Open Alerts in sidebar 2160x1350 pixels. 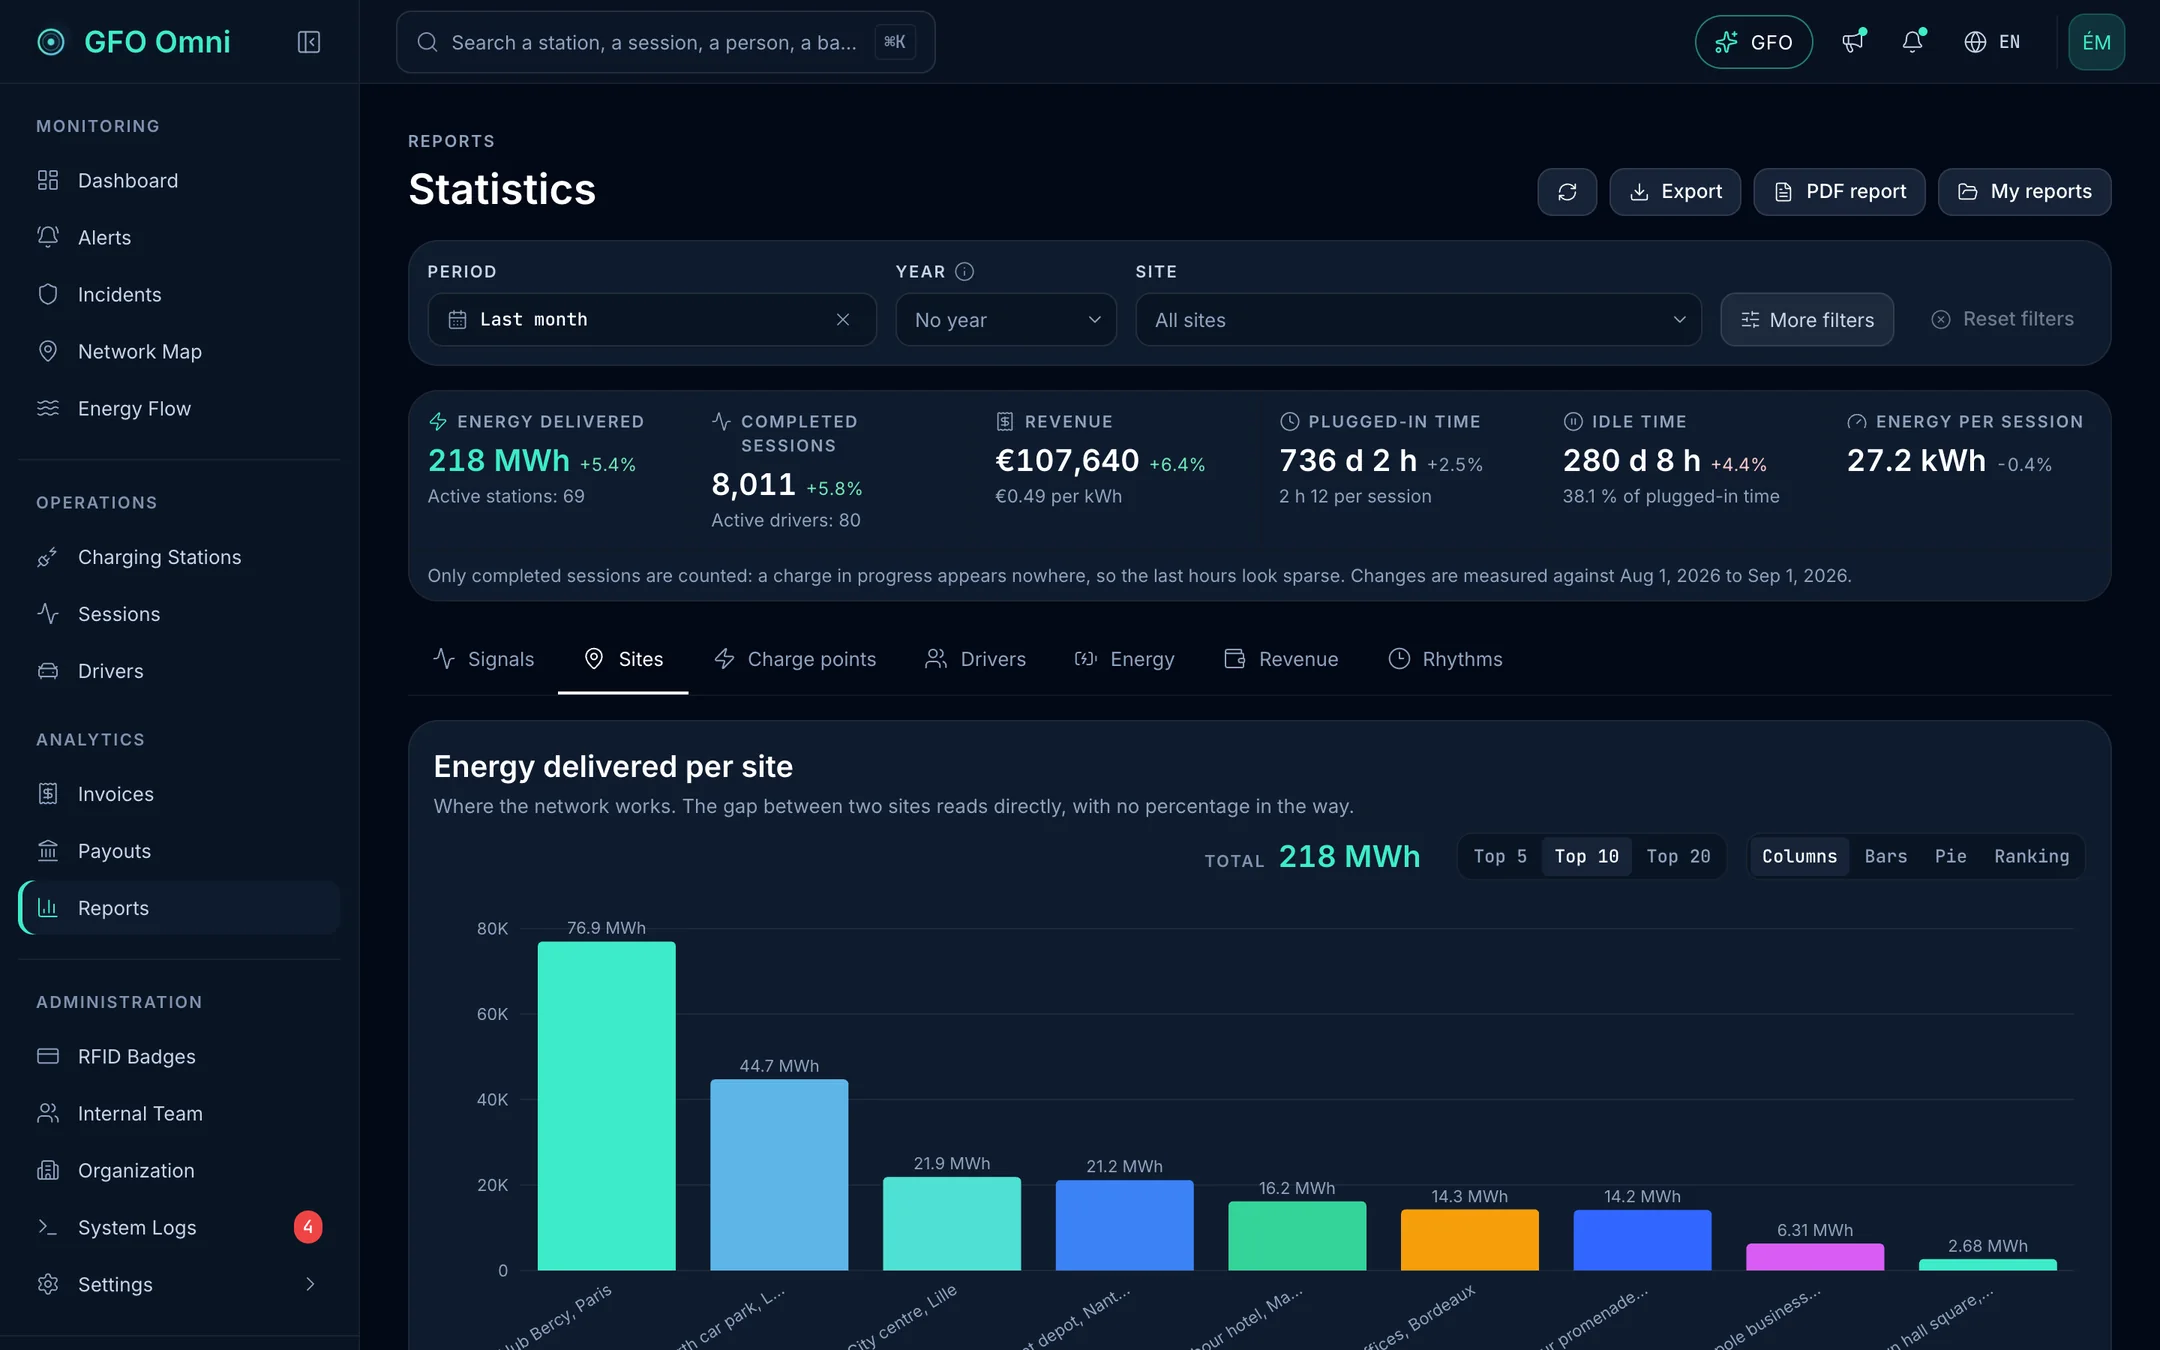pyautogui.click(x=179, y=238)
